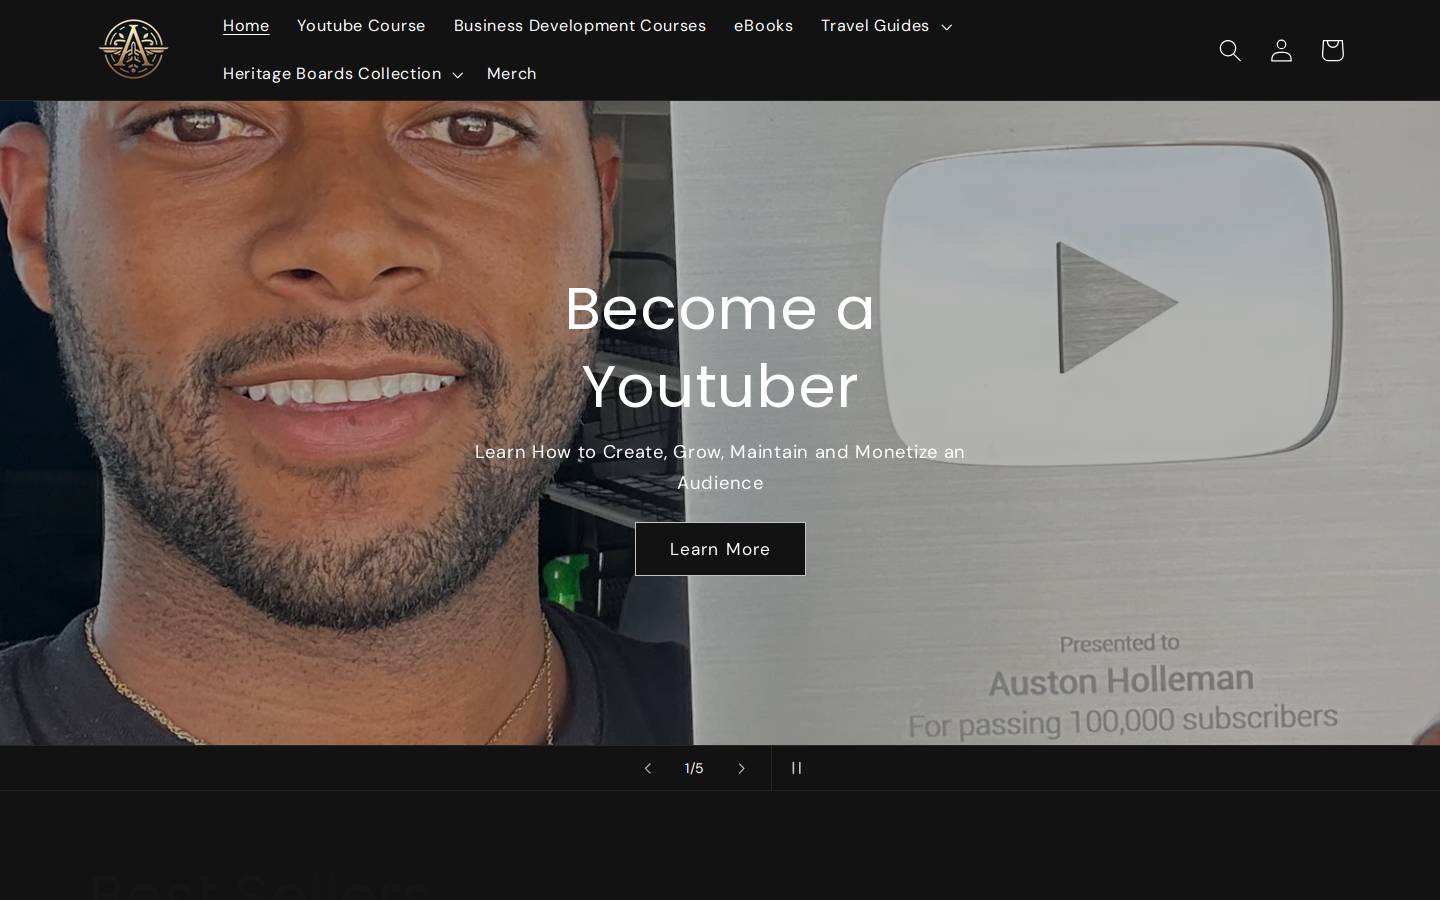1440x900 pixels.
Task: Open Youtube Course menu item
Action: (x=361, y=25)
